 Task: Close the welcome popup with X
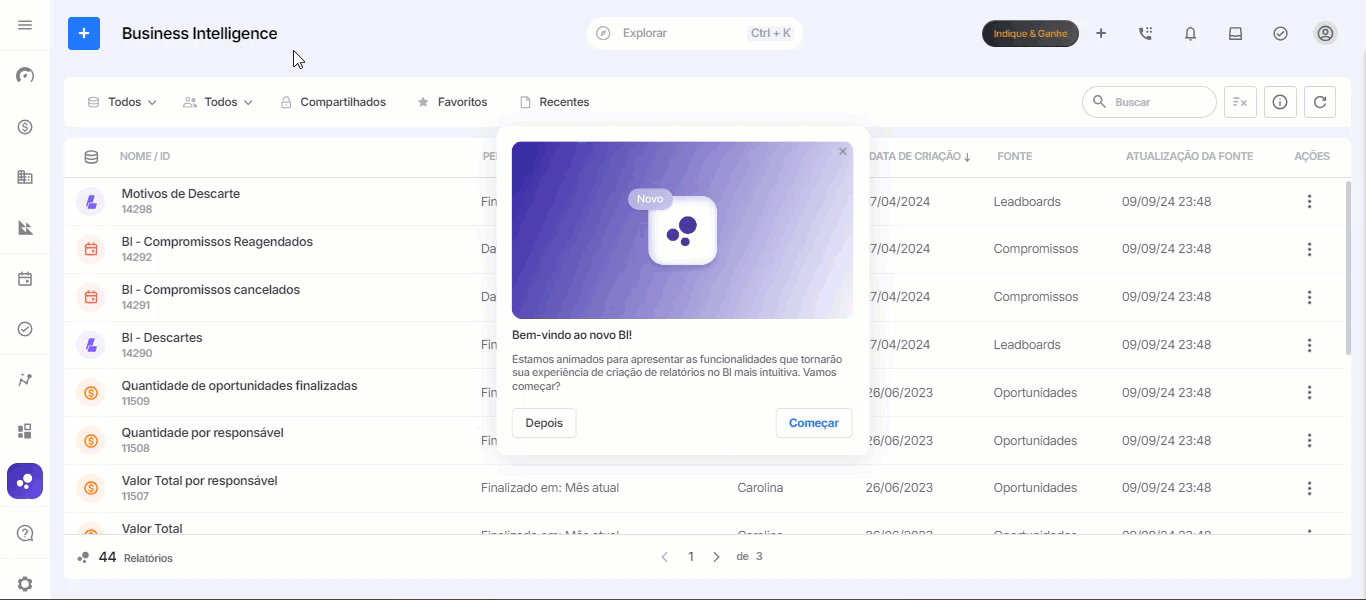[843, 152]
